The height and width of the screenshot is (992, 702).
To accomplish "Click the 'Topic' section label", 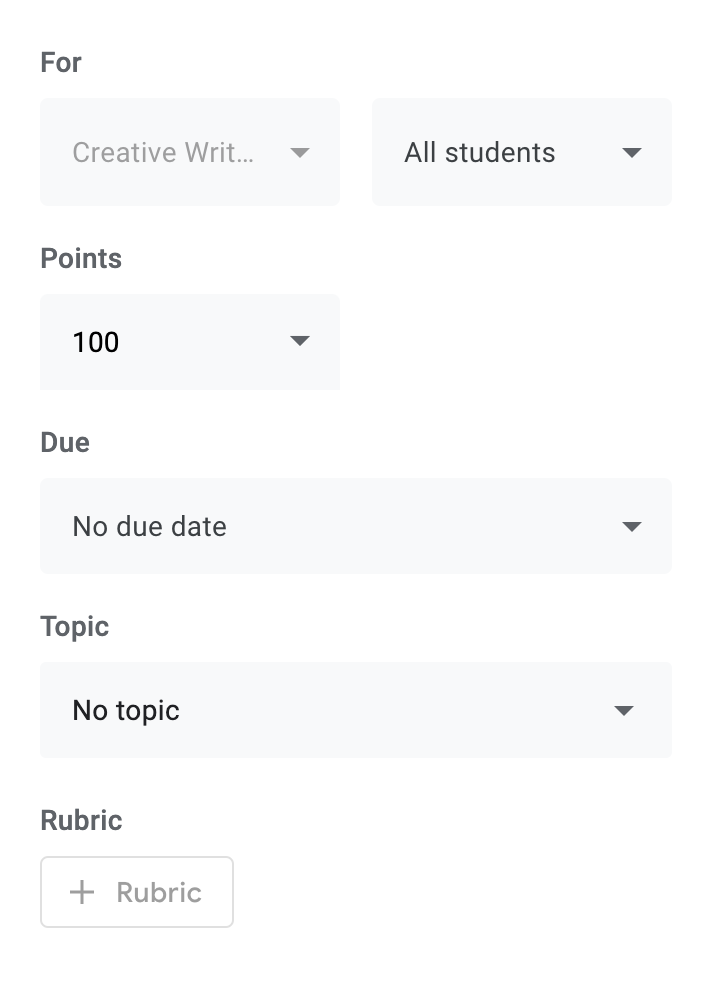I will tap(75, 626).
